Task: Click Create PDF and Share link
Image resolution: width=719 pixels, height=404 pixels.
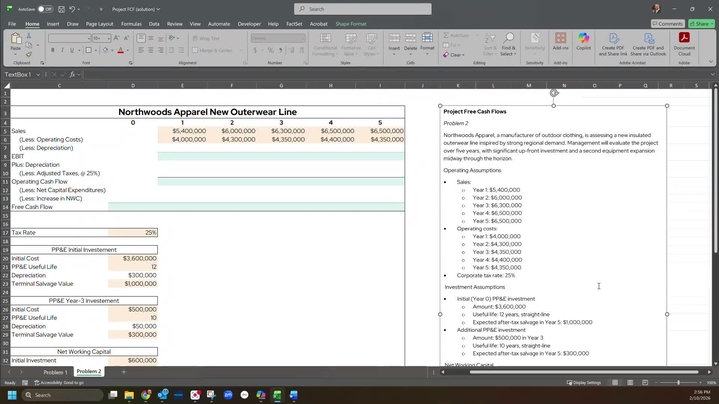Action: point(613,43)
